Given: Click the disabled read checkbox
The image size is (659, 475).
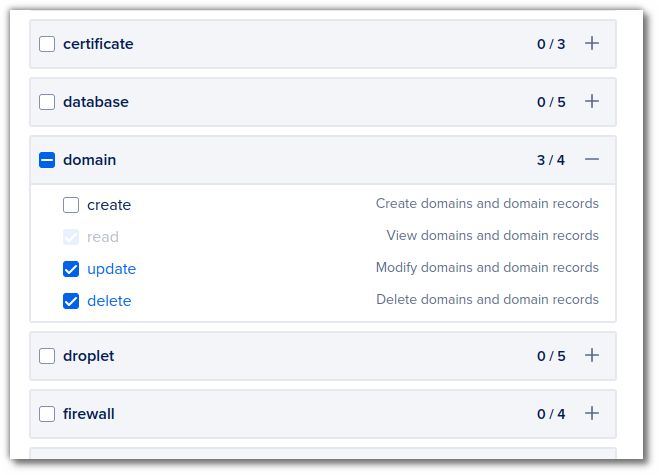Looking at the screenshot, I should coord(71,237).
